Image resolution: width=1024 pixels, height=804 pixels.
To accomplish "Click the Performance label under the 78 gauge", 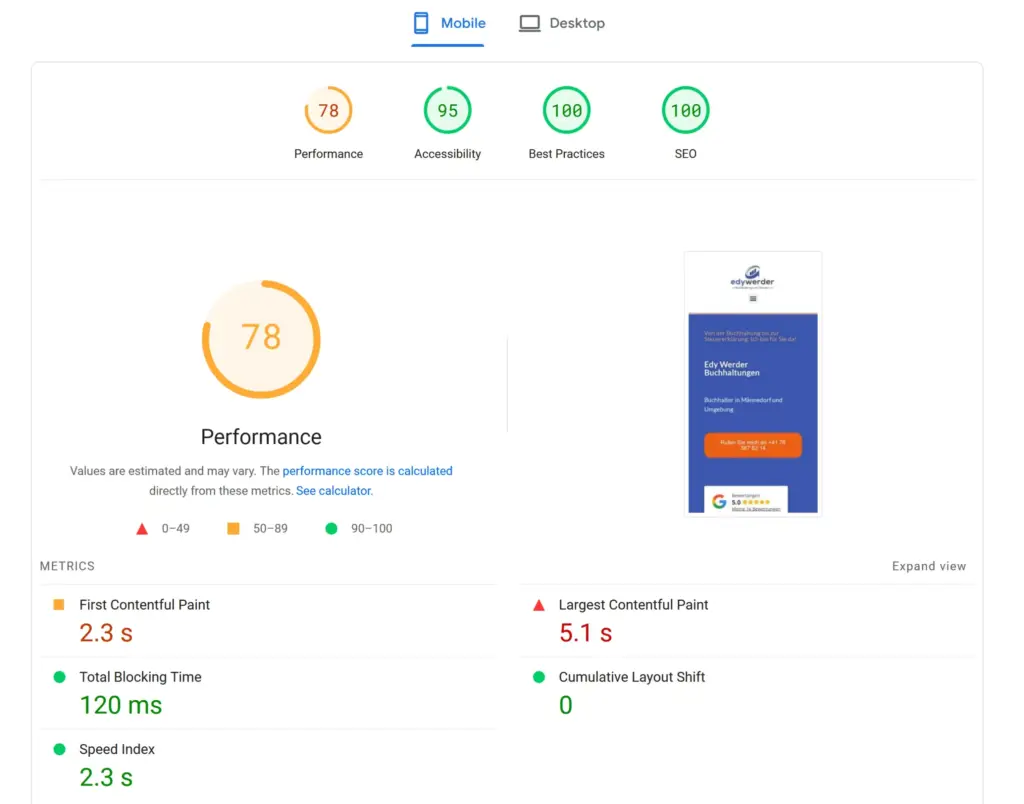I will pyautogui.click(x=328, y=154).
